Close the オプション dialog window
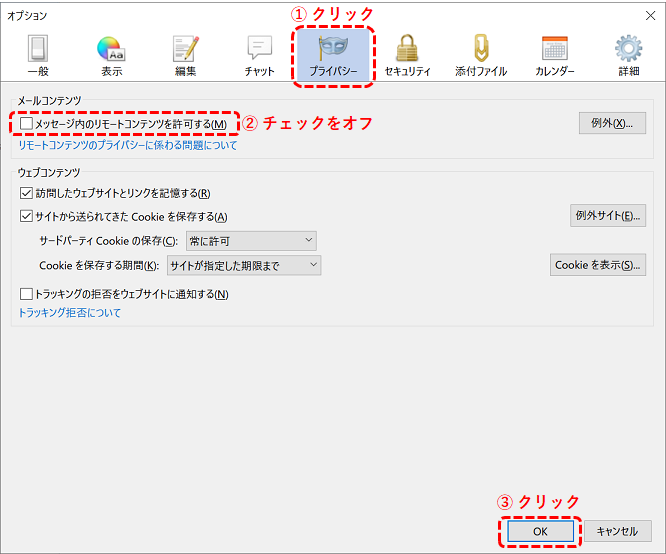 [x=650, y=16]
